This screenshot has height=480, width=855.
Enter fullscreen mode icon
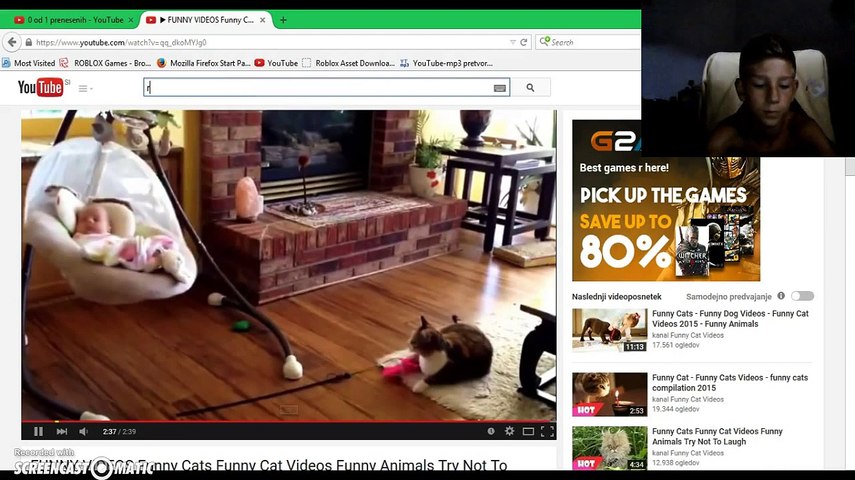pyautogui.click(x=547, y=431)
